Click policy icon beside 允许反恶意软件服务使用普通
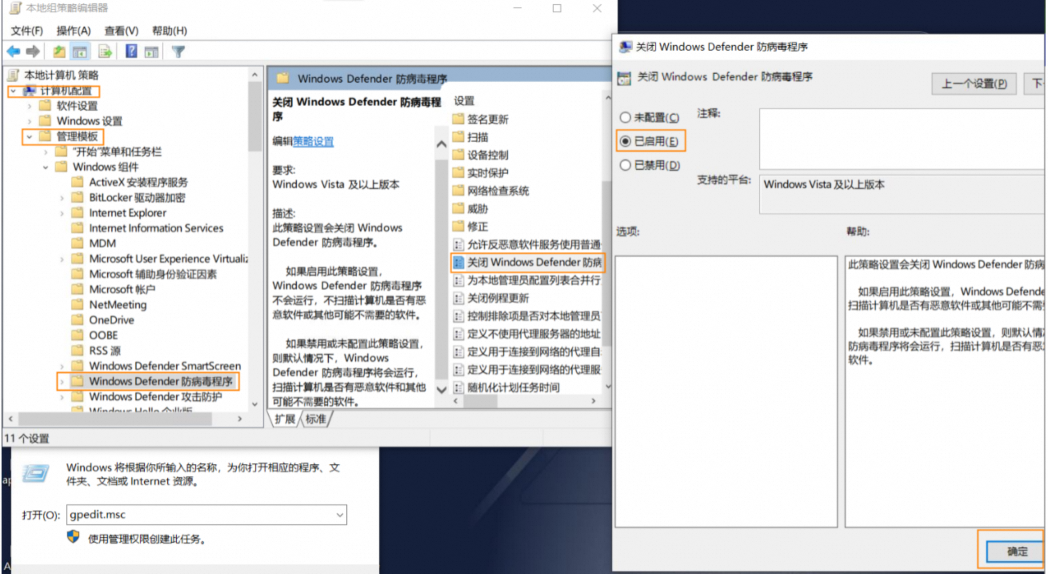This screenshot has height=574, width=1048. click(458, 245)
